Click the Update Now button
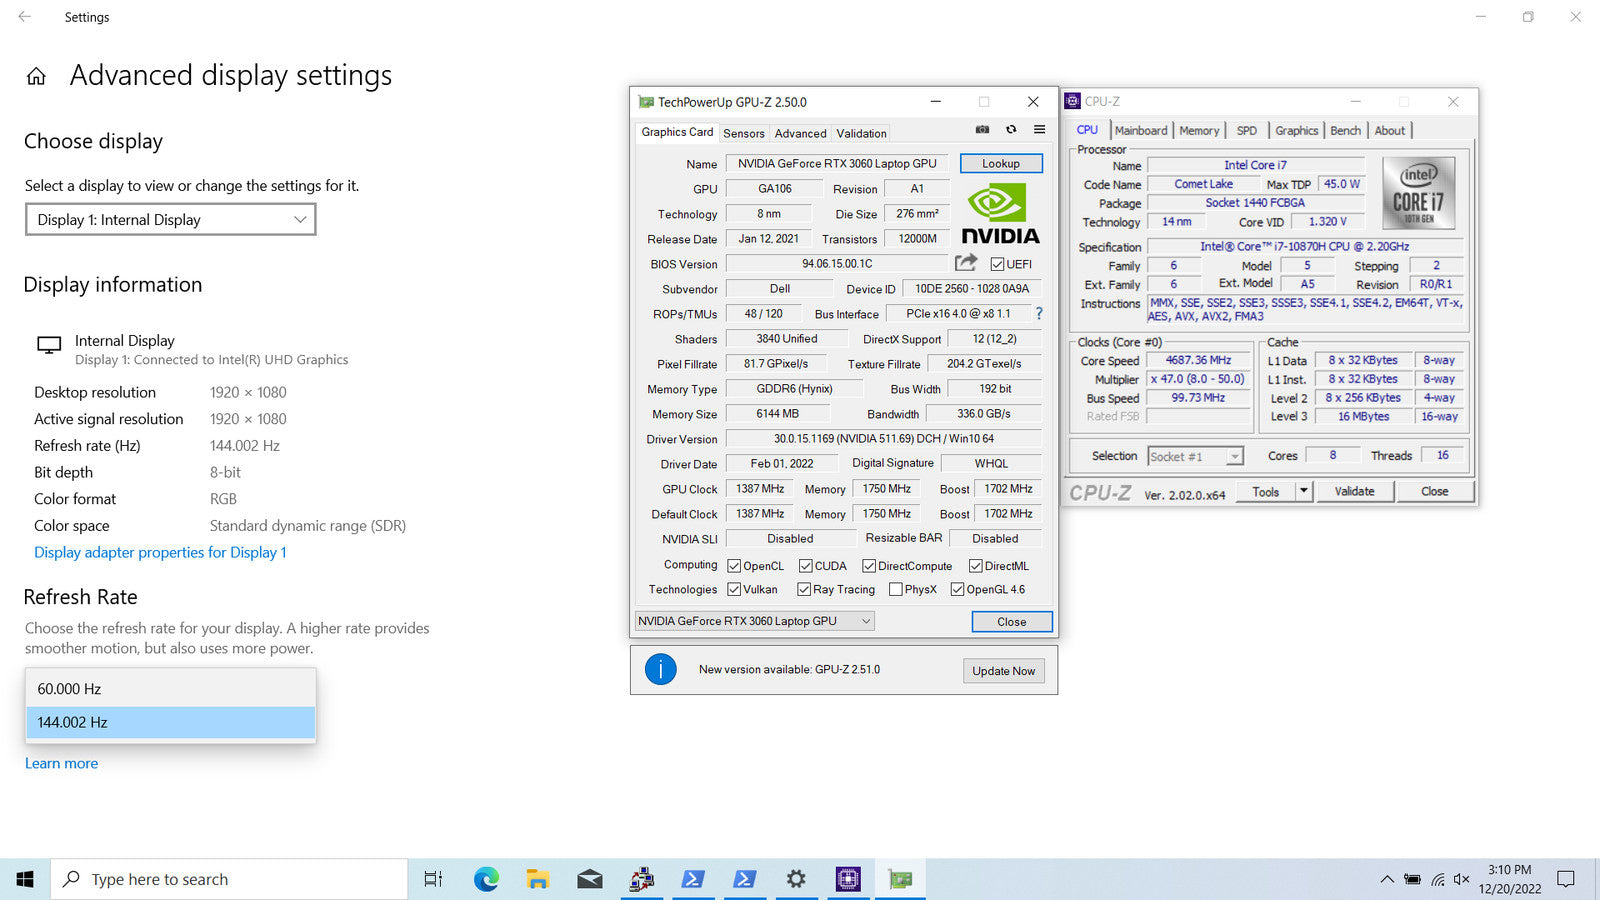The width and height of the screenshot is (1600, 900). click(x=1003, y=671)
